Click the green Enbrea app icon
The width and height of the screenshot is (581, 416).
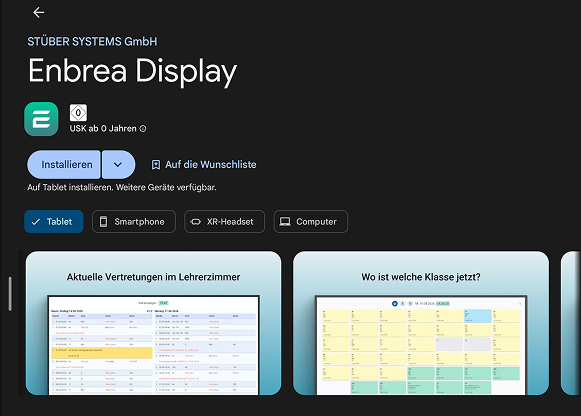tap(41, 119)
